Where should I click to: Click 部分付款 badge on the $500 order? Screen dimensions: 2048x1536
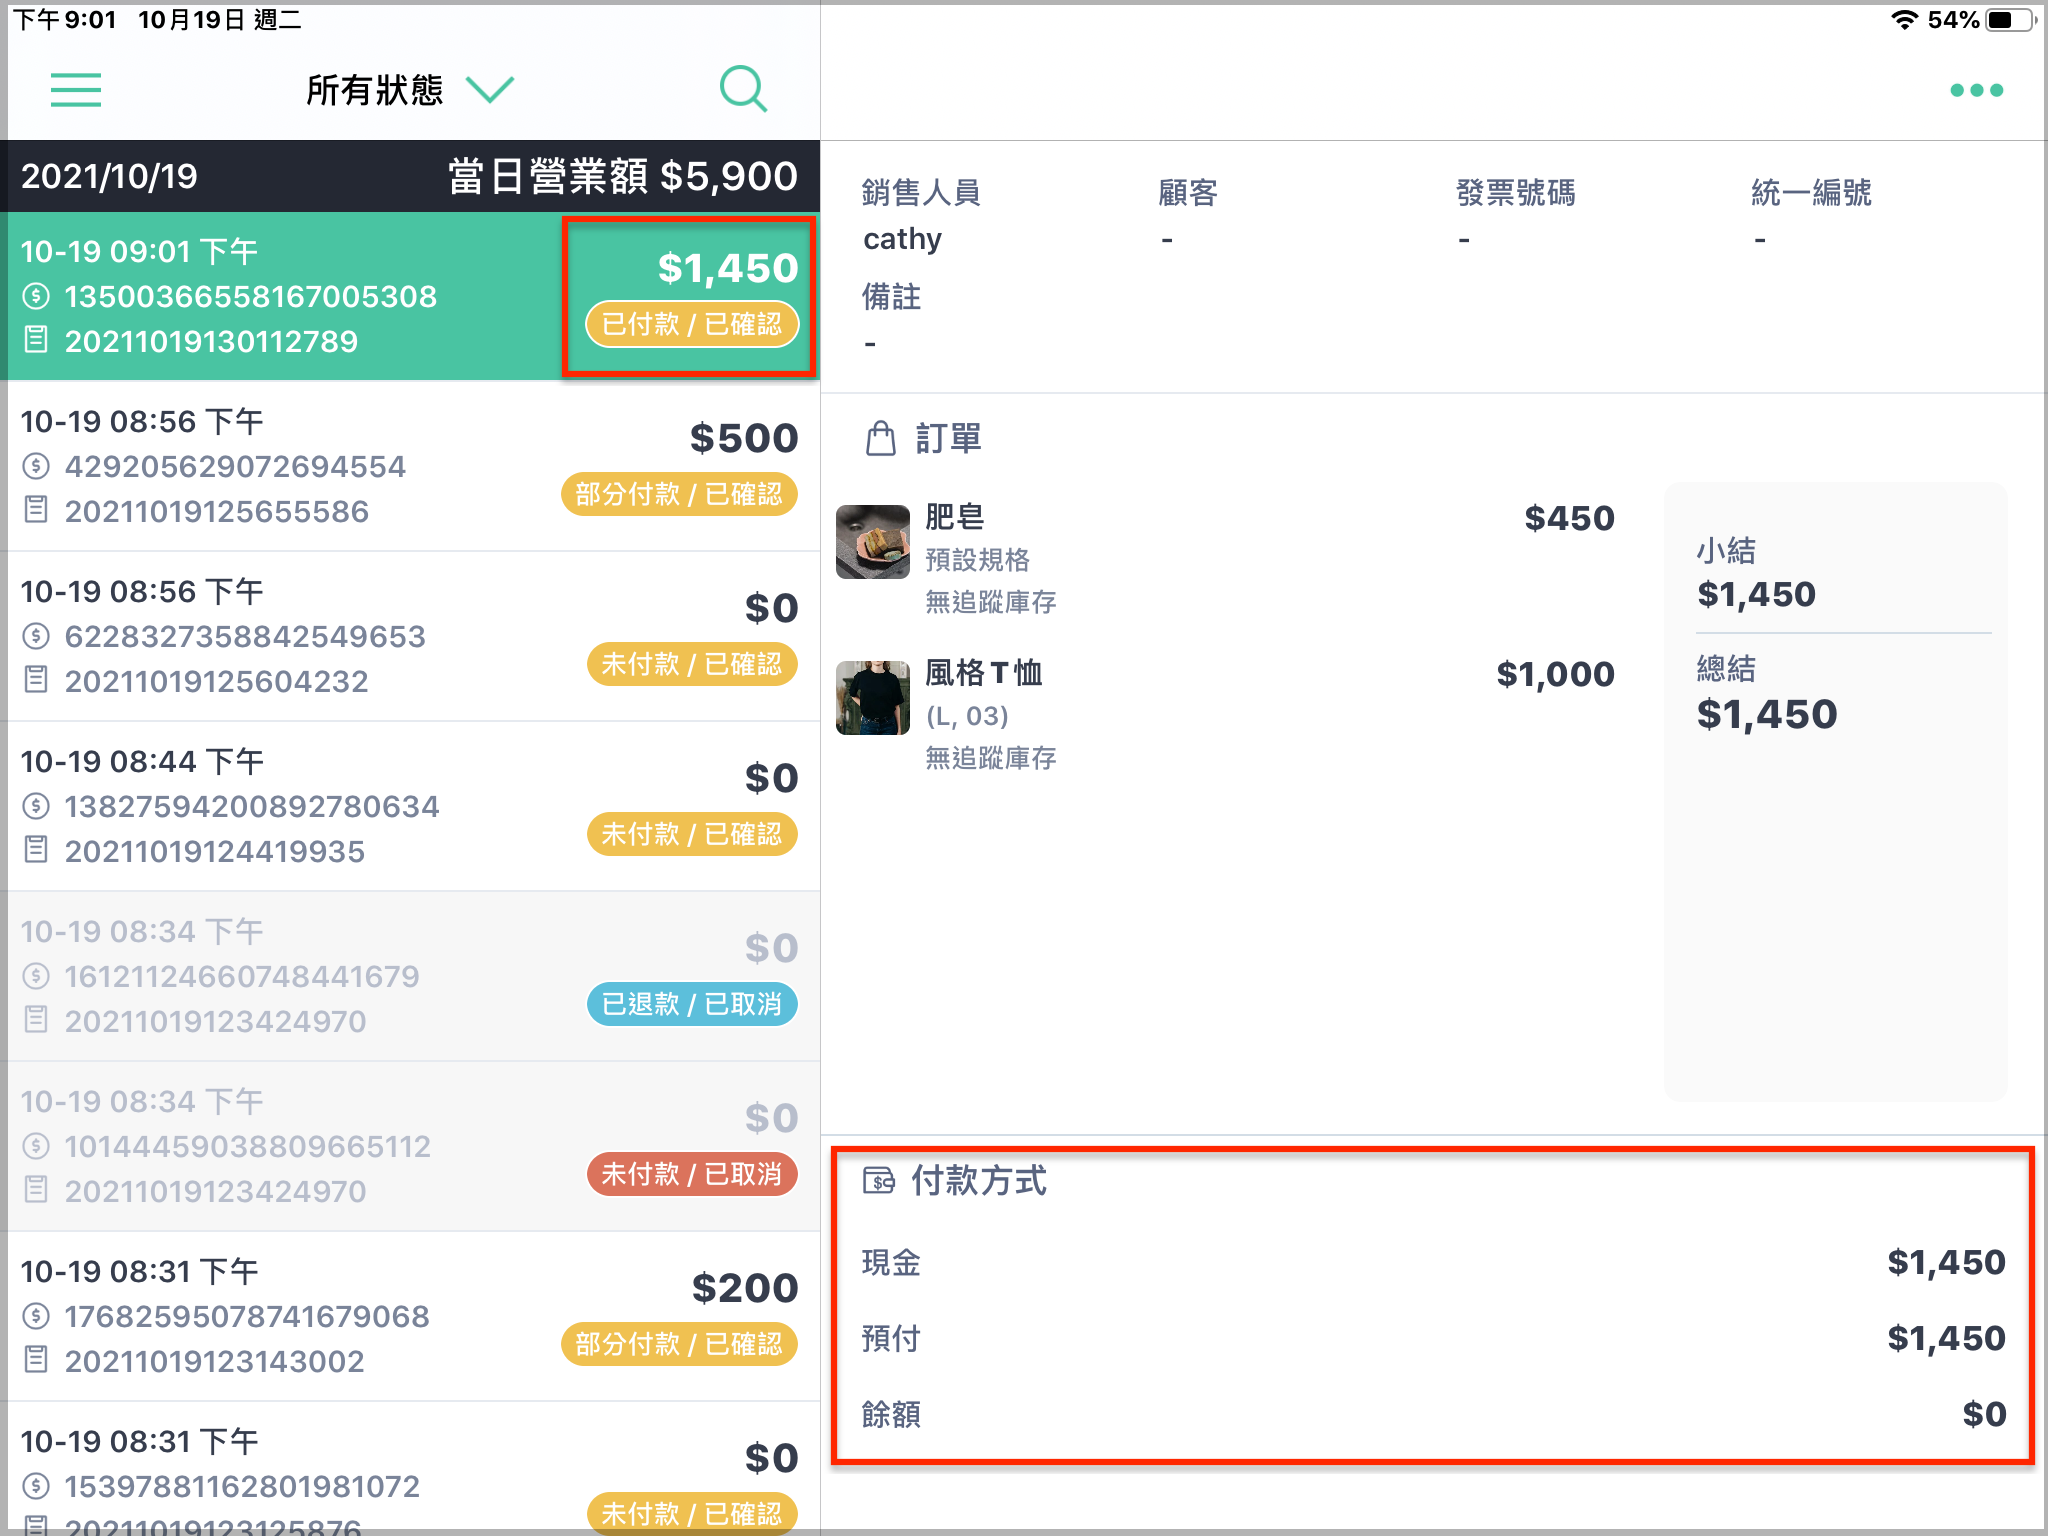click(x=679, y=494)
